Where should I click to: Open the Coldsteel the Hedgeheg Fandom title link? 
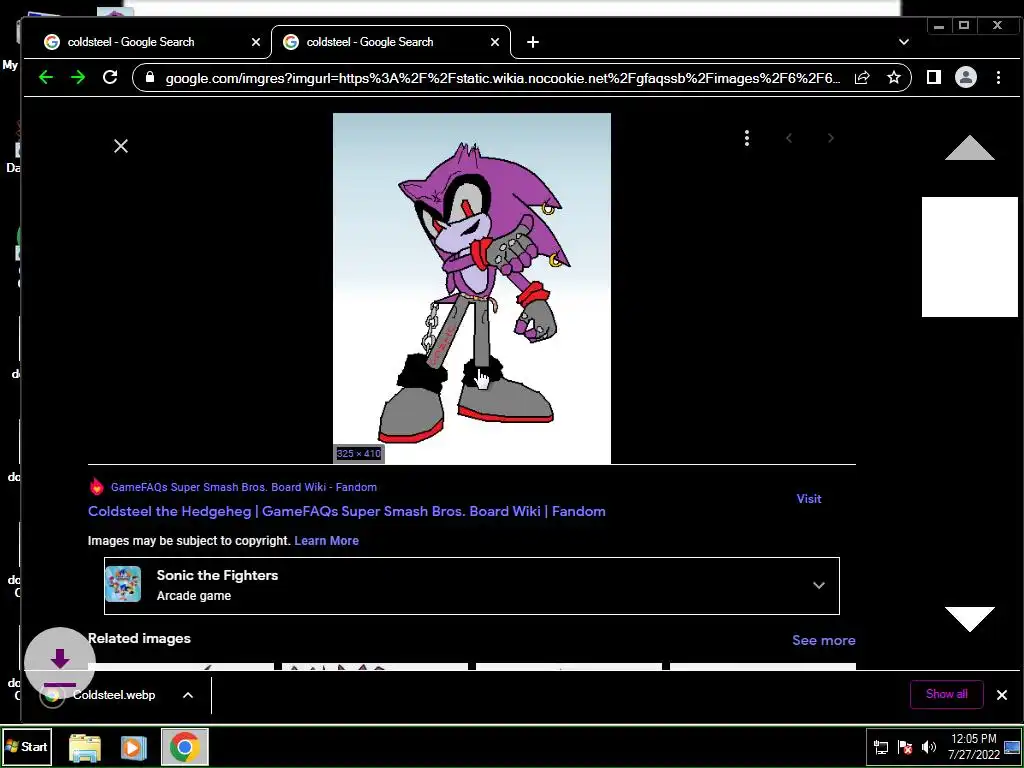[x=347, y=511]
